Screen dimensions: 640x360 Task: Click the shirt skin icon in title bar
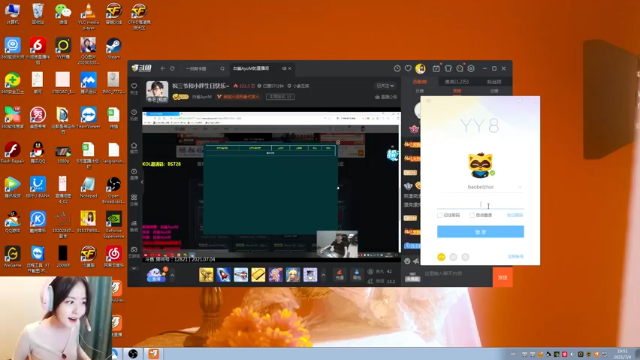tap(448, 69)
